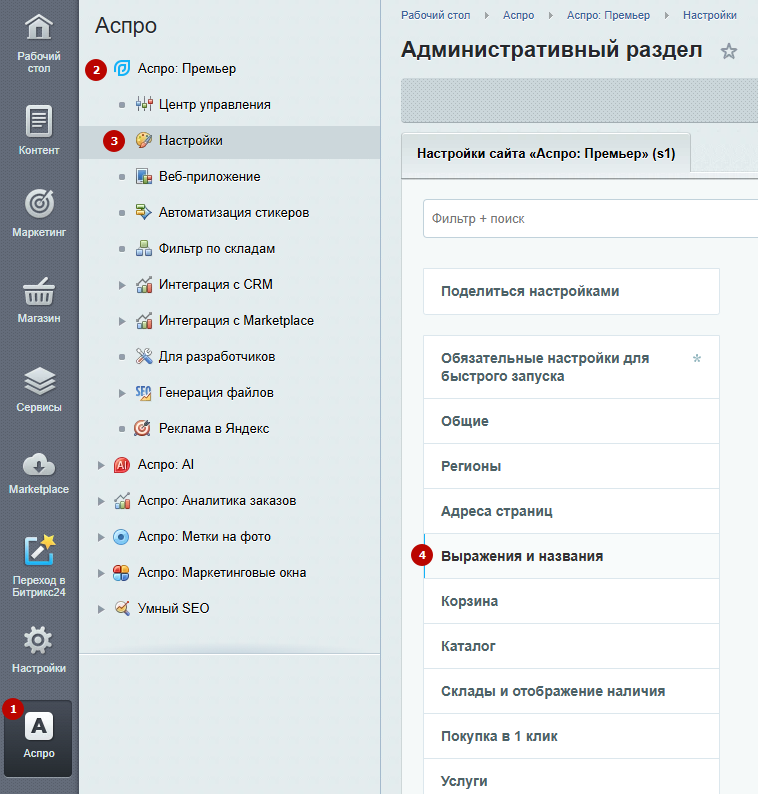Select the Маркетинг target icon
The image size is (758, 794).
coord(39,204)
